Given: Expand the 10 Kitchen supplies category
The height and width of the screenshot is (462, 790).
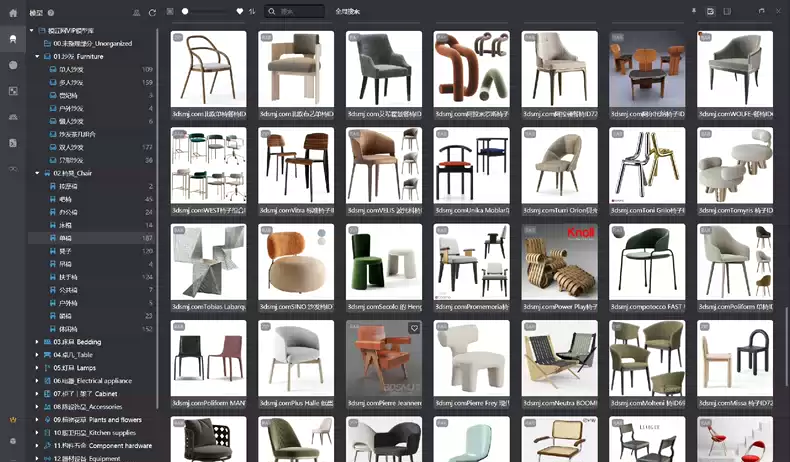Looking at the screenshot, I should pyautogui.click(x=37, y=433).
